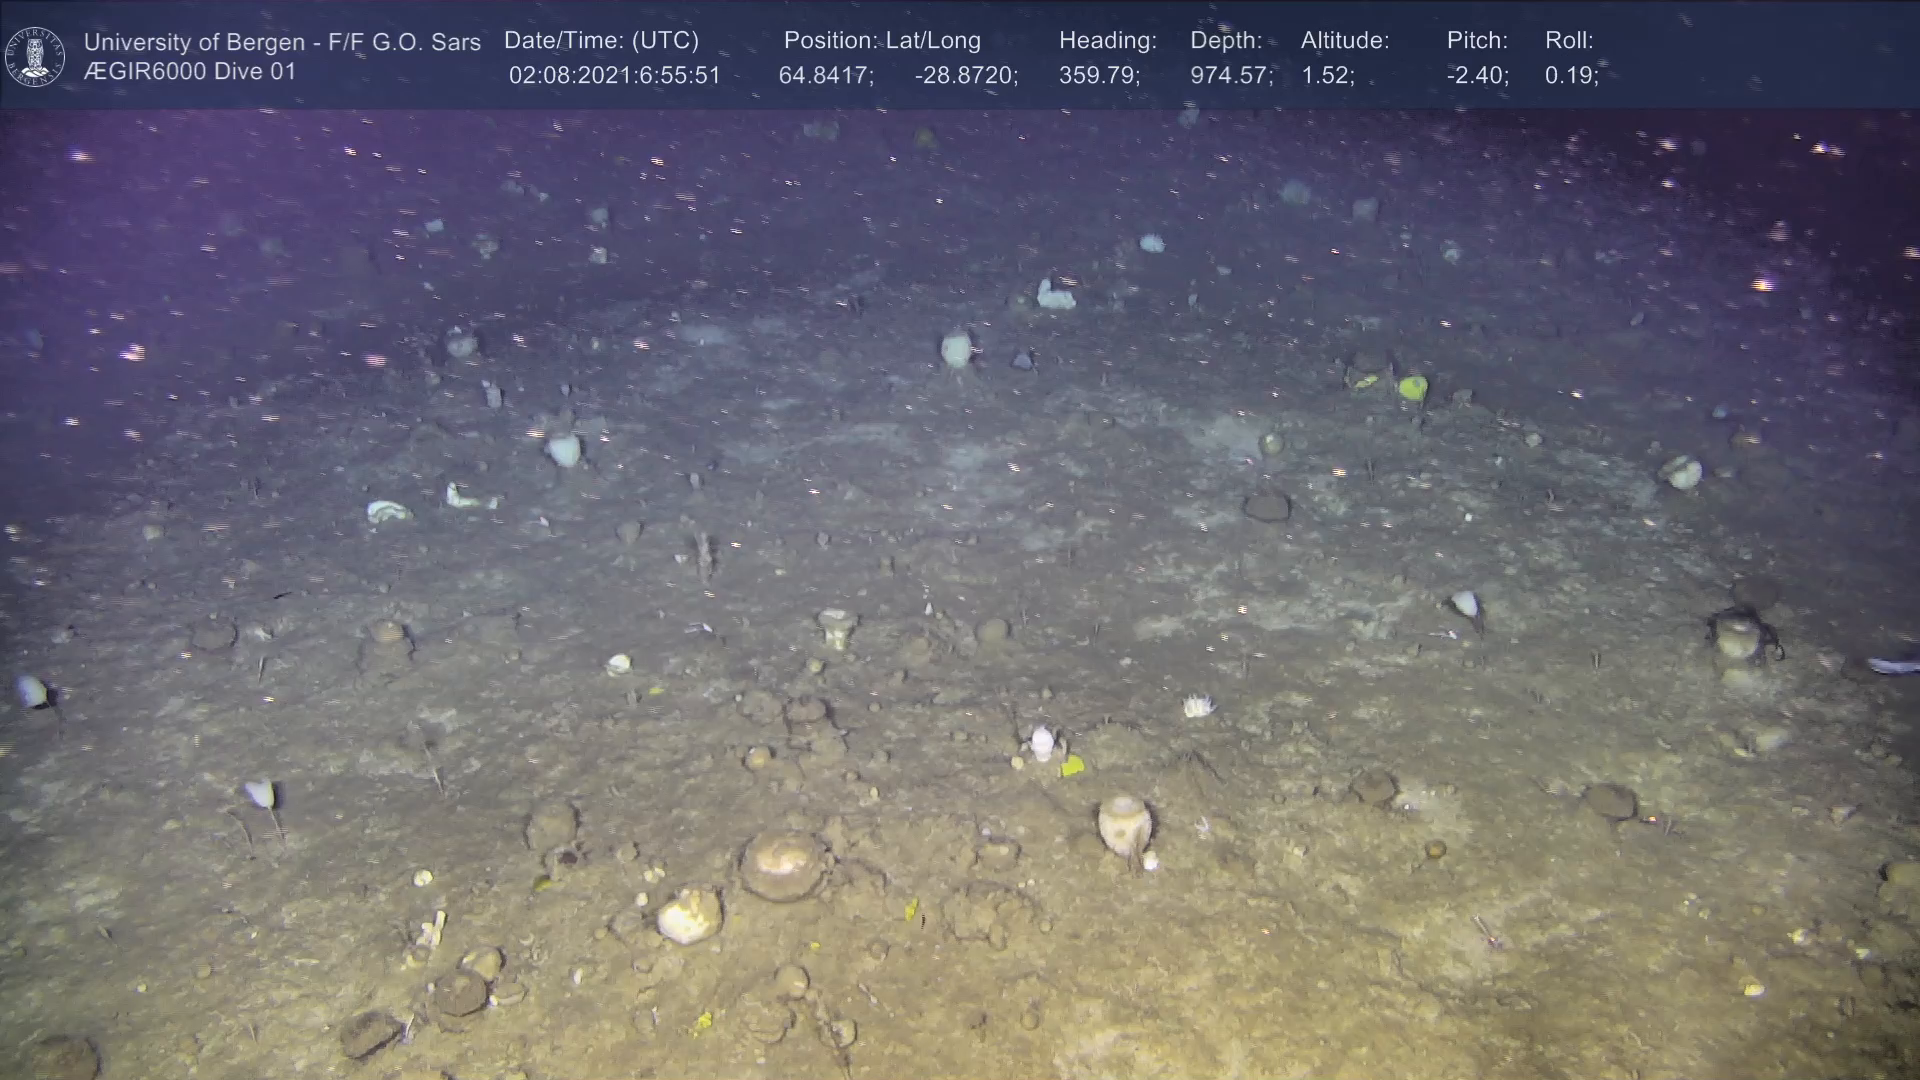Click the timestamp 02:08:2021:6:55:51

click(614, 75)
